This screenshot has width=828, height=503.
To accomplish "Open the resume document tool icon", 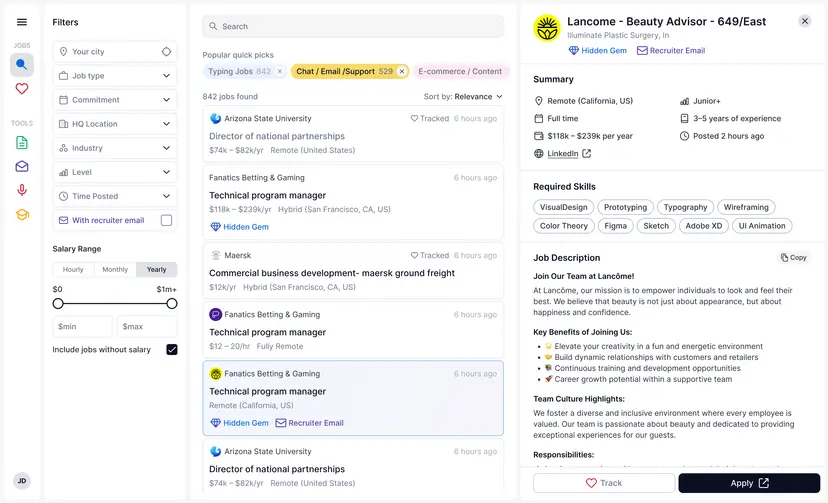I will [22, 142].
